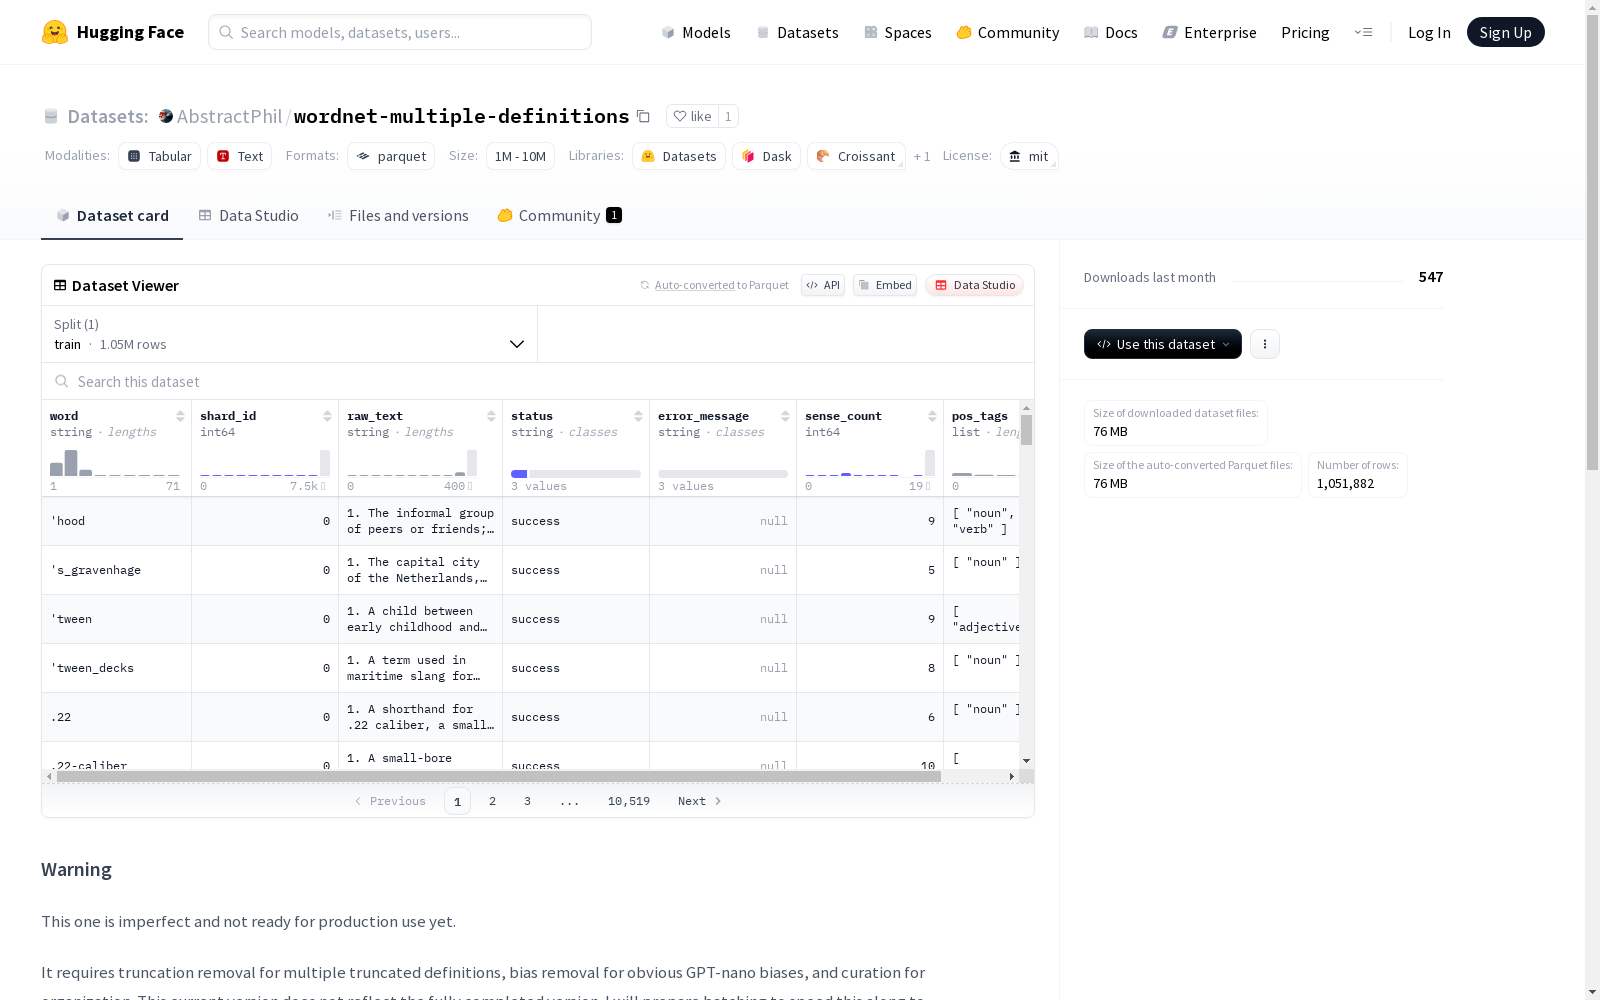Open the dataset Community tab
Screen dimensions: 1600x1000
[x=560, y=216]
